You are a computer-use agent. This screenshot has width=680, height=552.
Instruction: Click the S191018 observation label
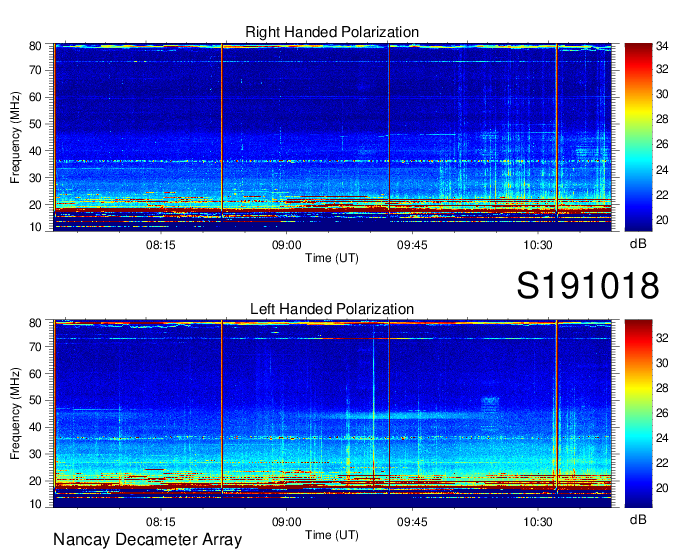[588, 285]
